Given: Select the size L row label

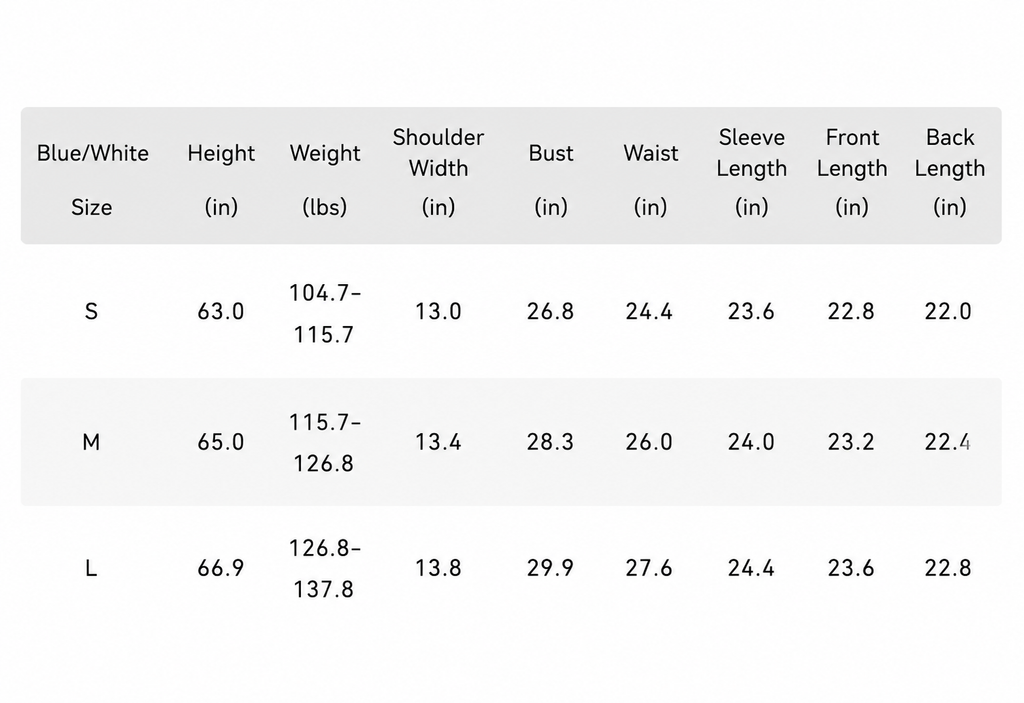Looking at the screenshot, I should click(91, 568).
